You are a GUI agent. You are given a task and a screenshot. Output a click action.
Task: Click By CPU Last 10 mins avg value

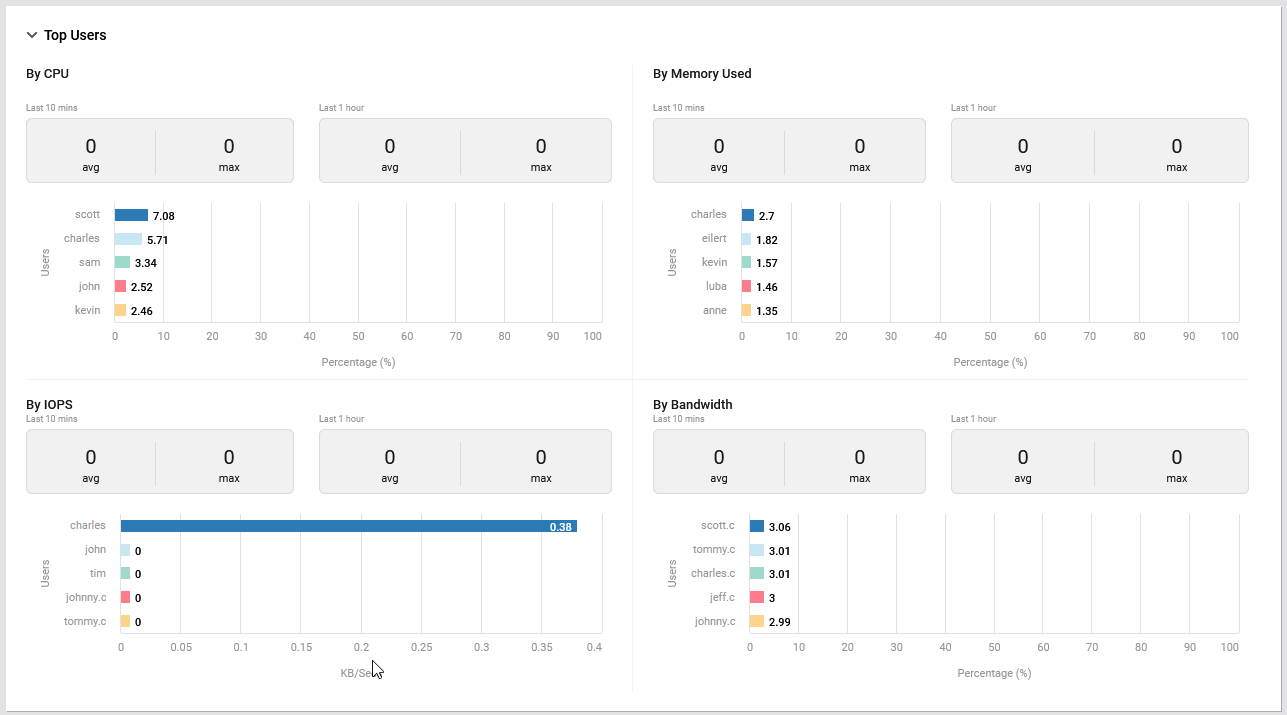coord(91,147)
